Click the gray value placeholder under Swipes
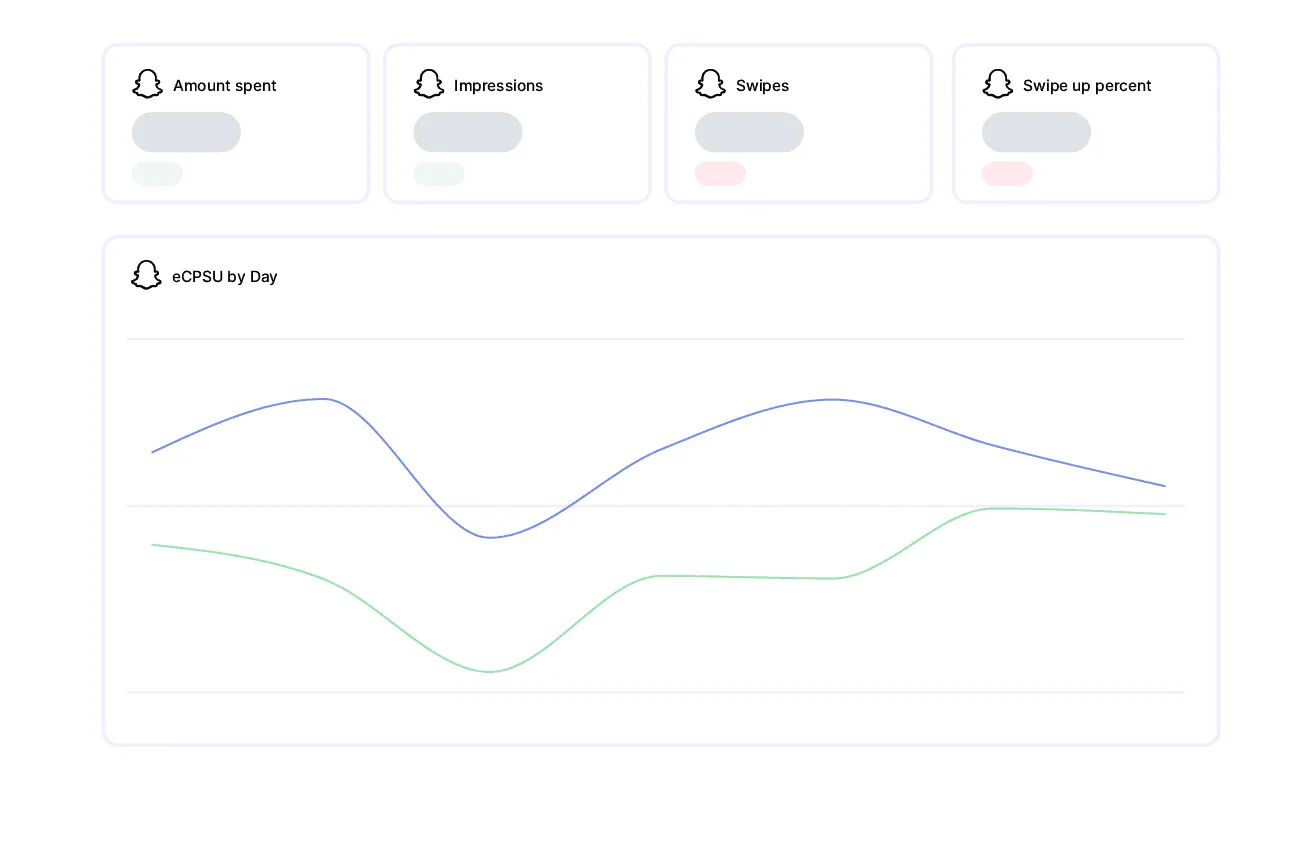This screenshot has width=1313, height=861. click(x=749, y=132)
